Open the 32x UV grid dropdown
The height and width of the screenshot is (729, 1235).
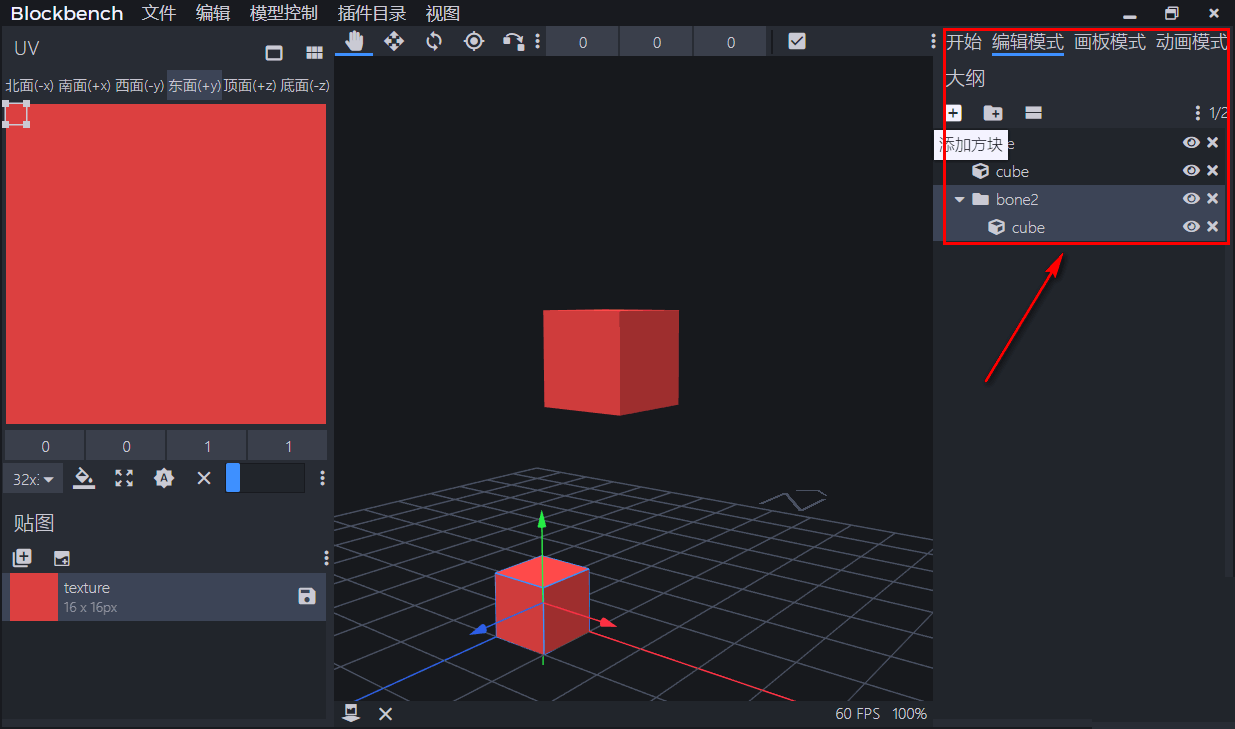[33, 479]
